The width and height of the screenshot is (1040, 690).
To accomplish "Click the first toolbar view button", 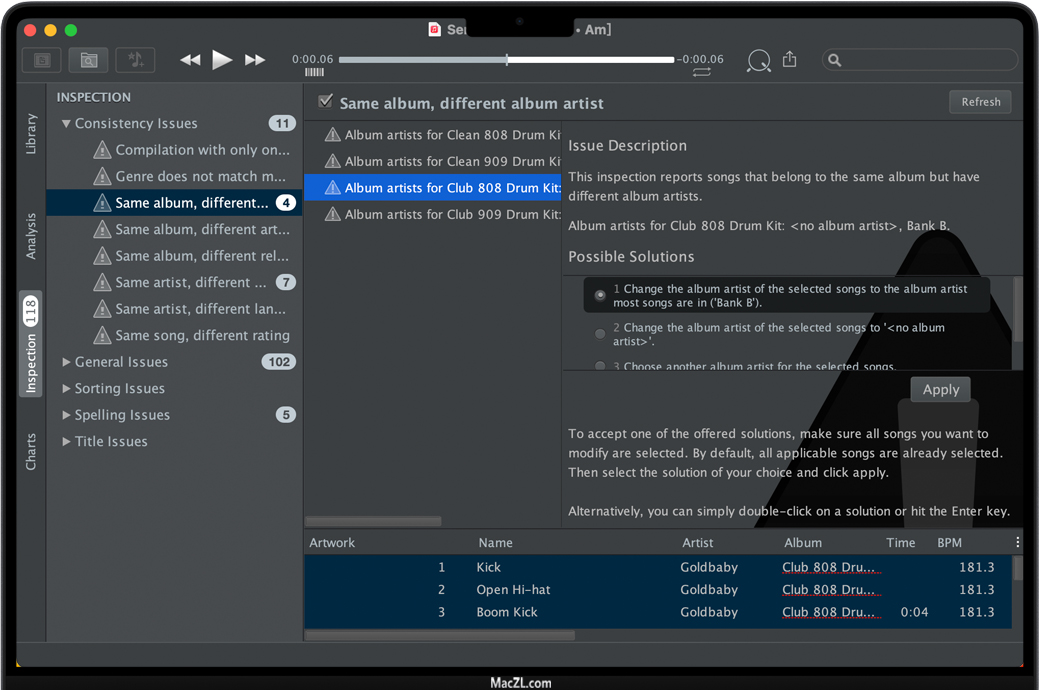I will pos(42,60).
